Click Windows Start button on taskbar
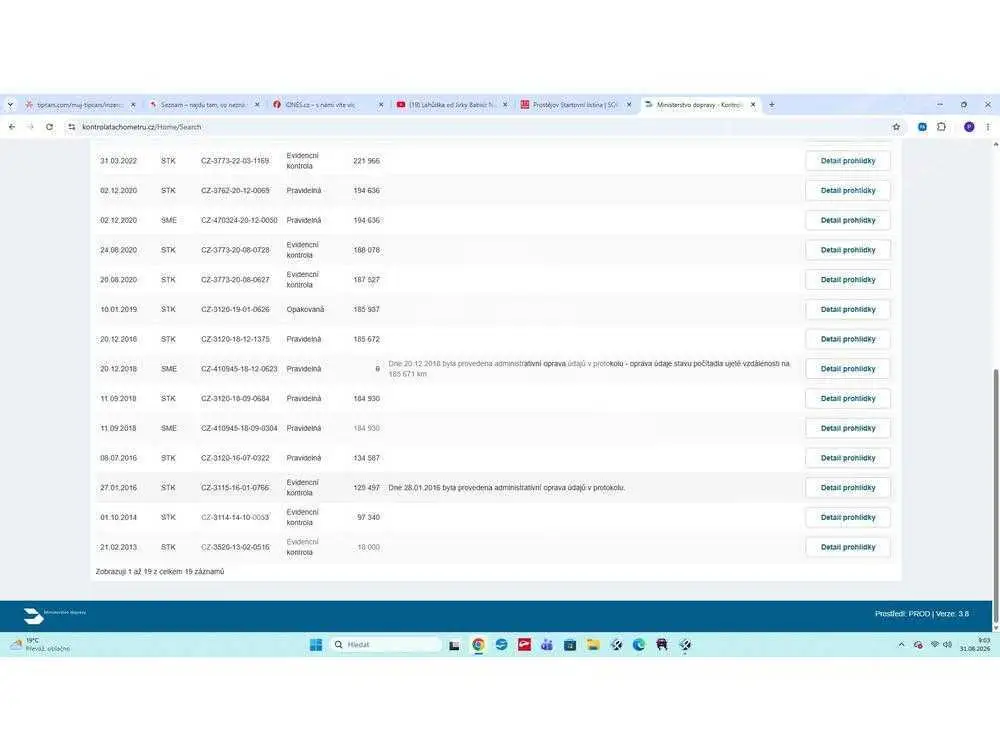The image size is (1000, 750). point(316,645)
